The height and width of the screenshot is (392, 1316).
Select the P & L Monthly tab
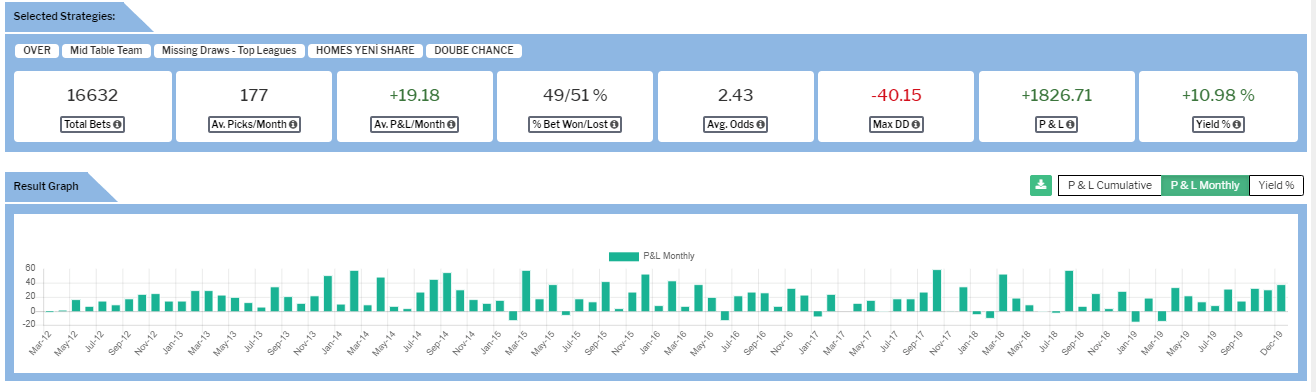coord(1205,185)
